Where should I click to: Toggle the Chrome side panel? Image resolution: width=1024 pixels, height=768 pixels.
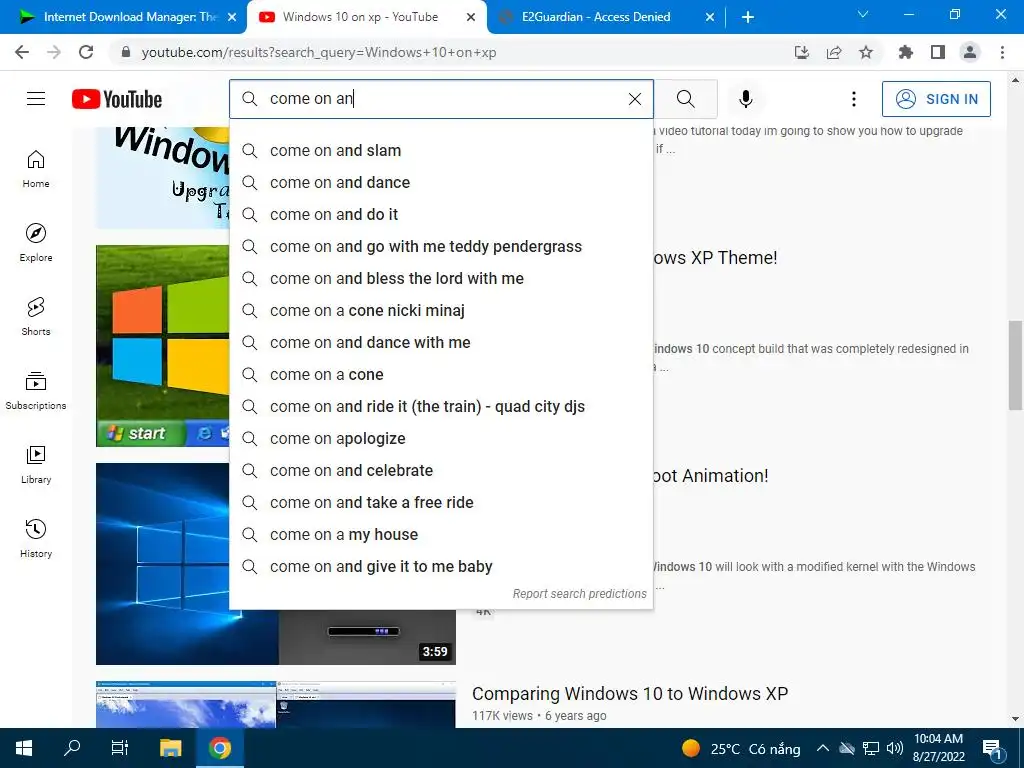tap(938, 52)
